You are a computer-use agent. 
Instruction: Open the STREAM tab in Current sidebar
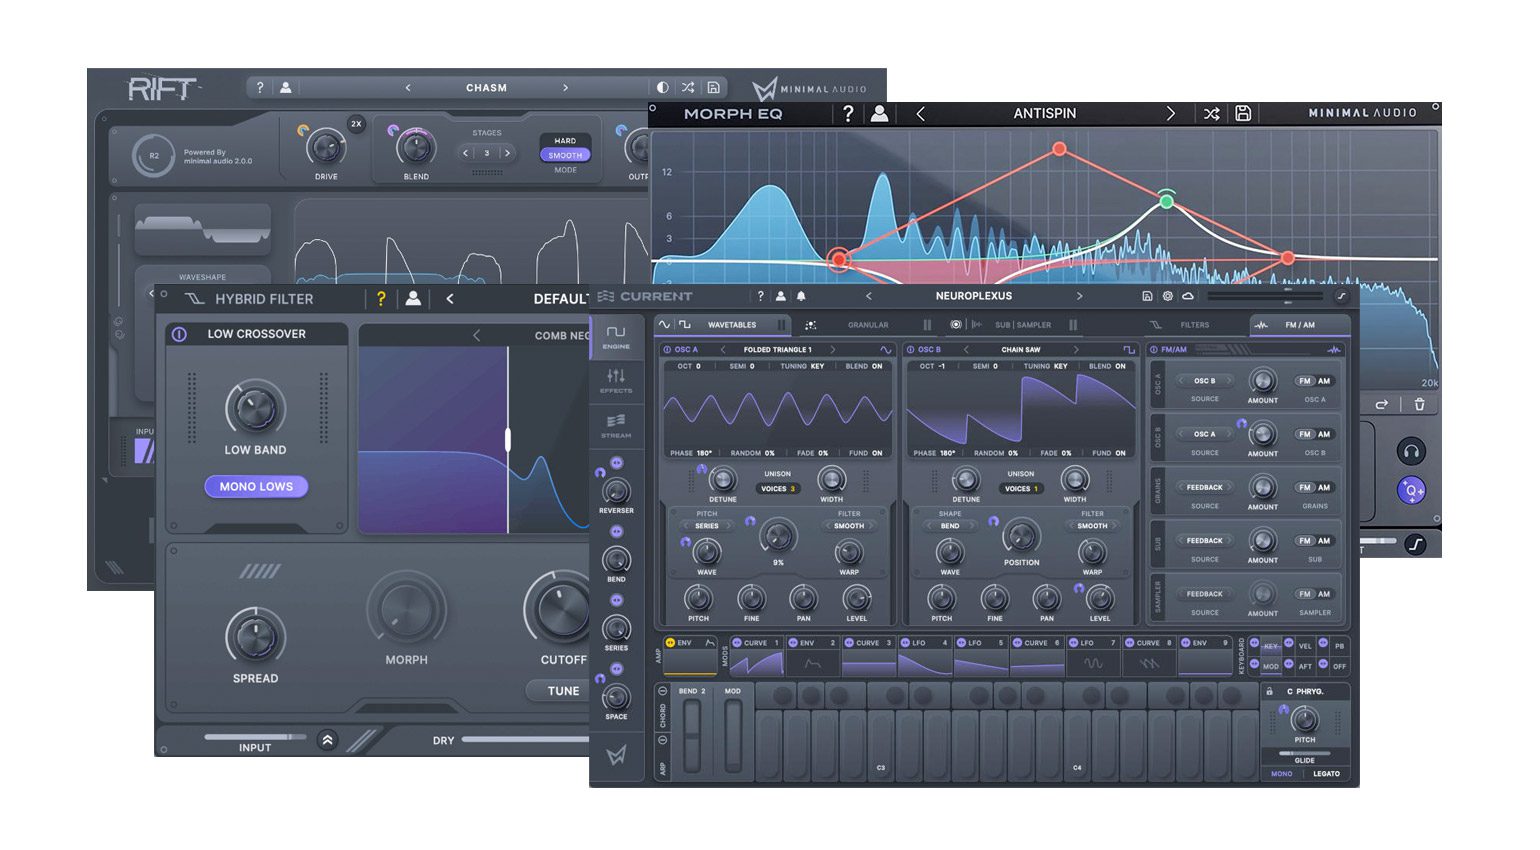pos(616,425)
